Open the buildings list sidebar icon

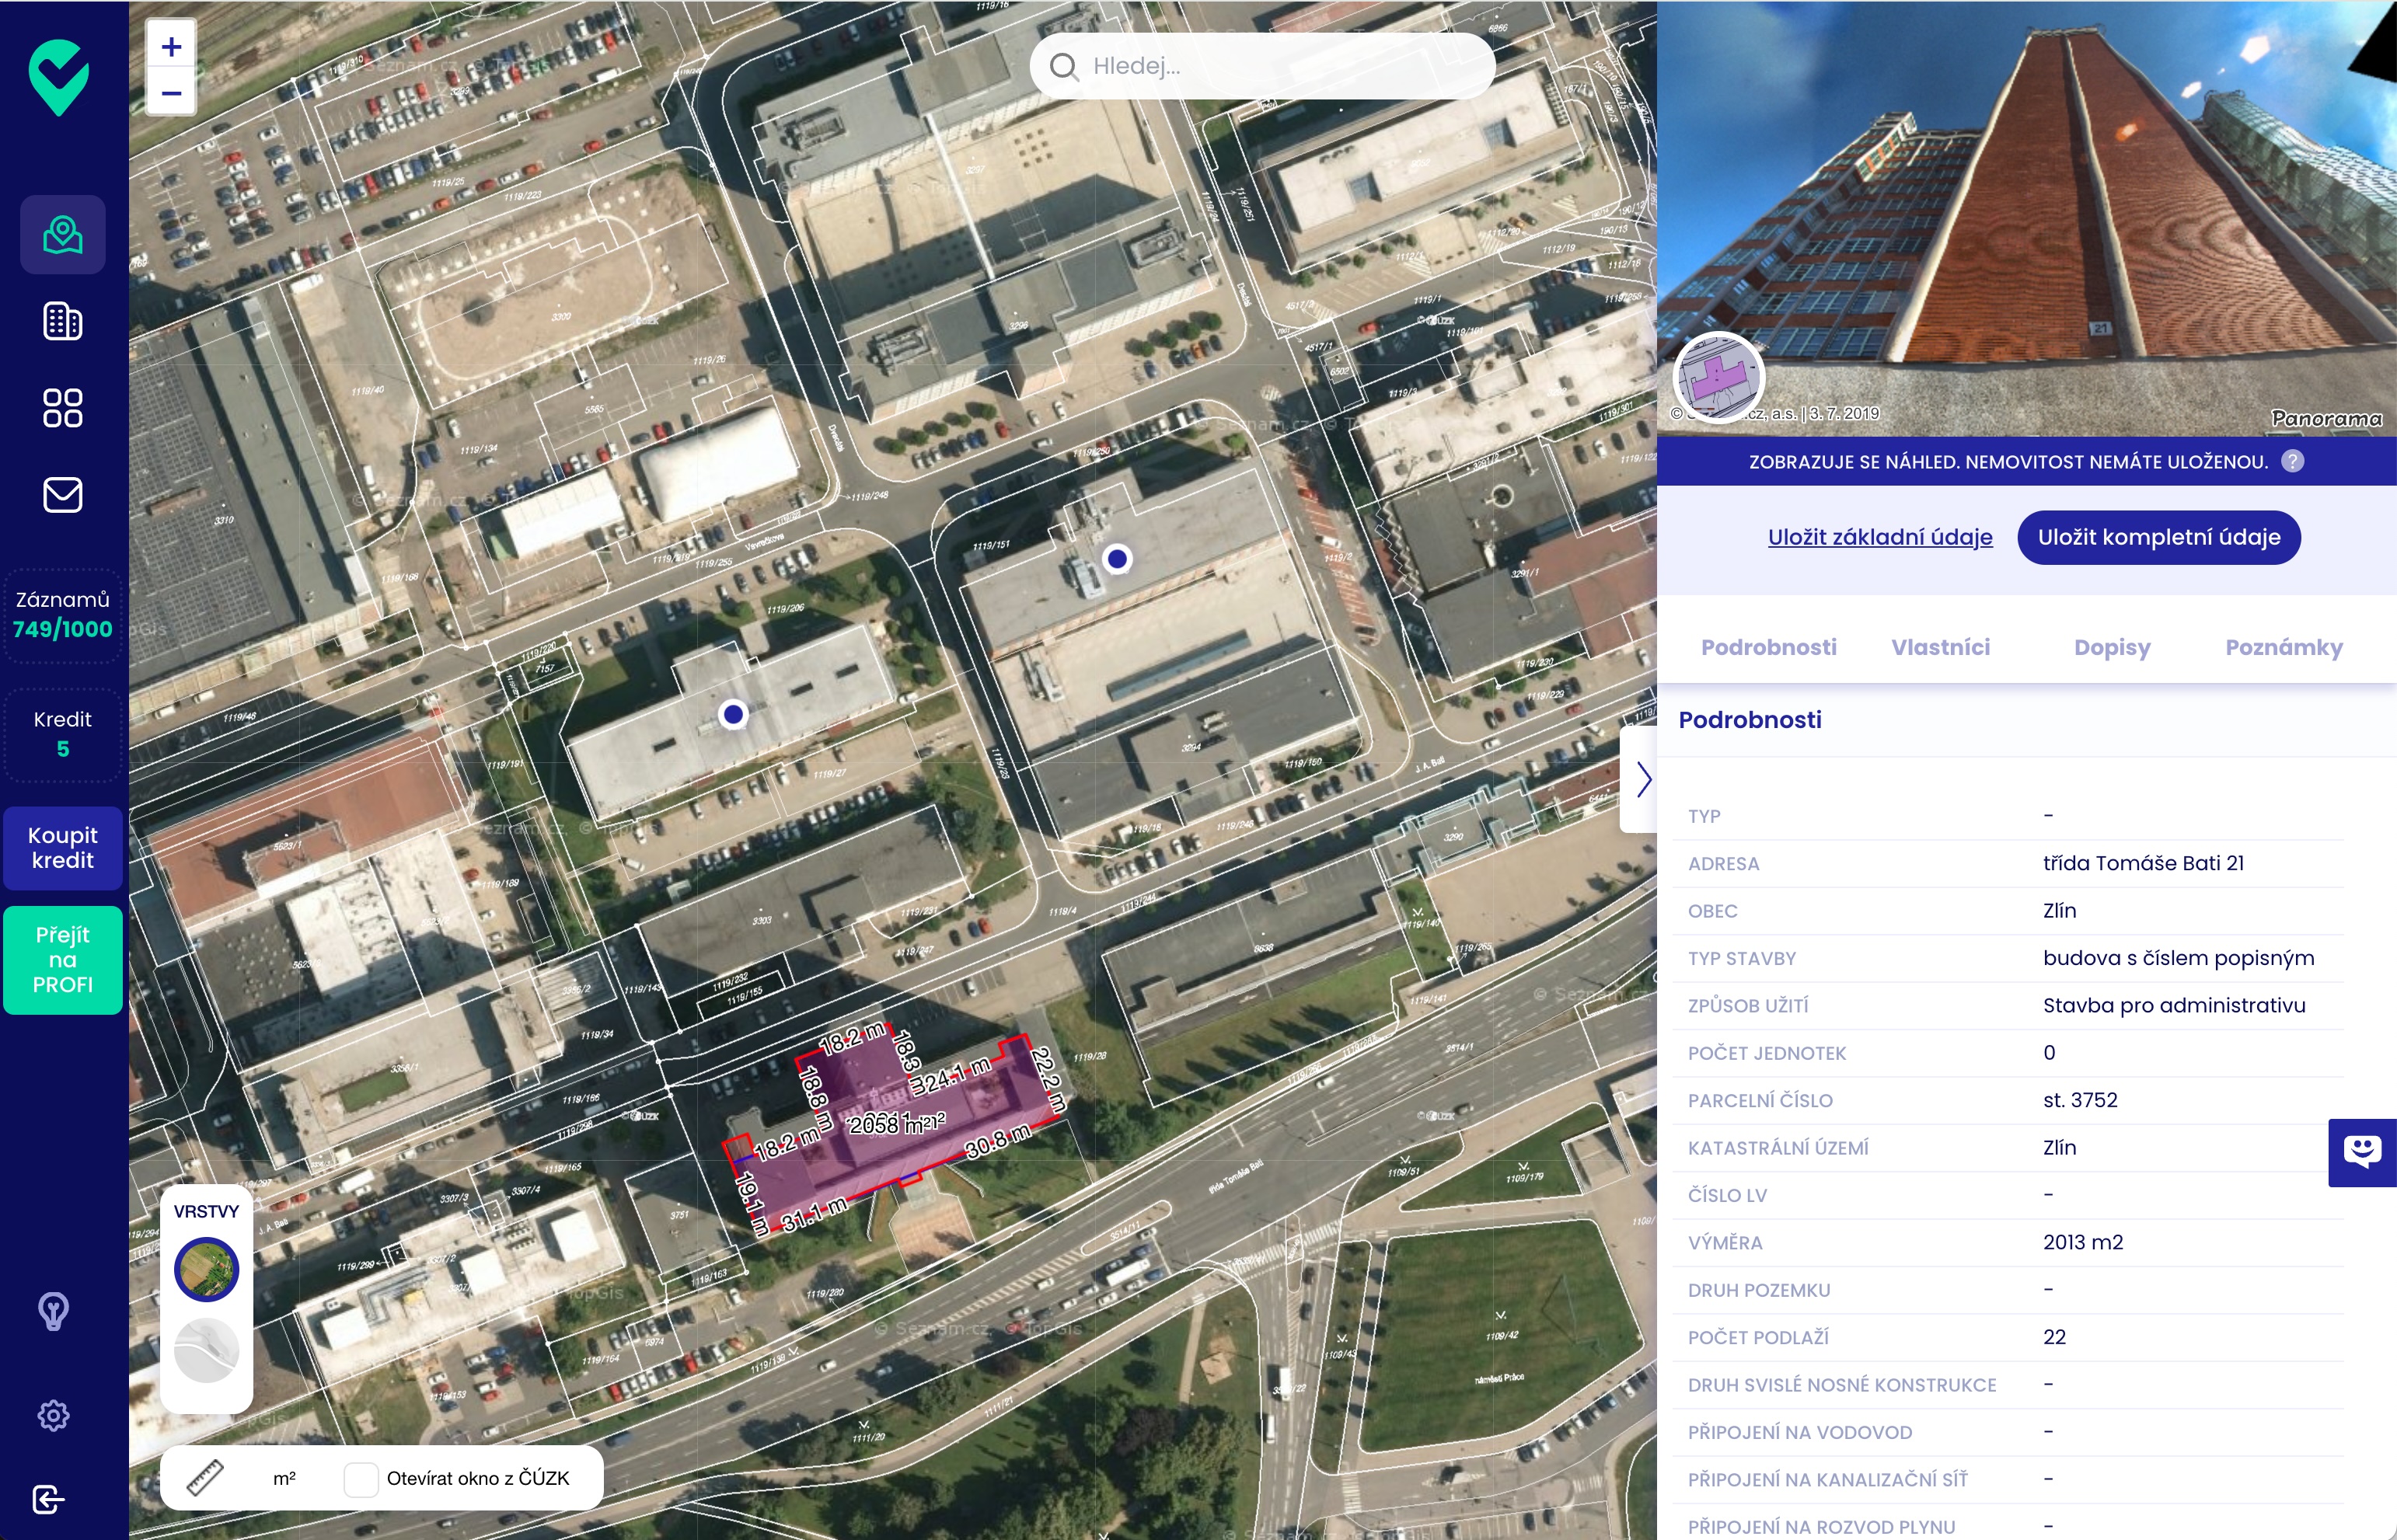(x=62, y=321)
